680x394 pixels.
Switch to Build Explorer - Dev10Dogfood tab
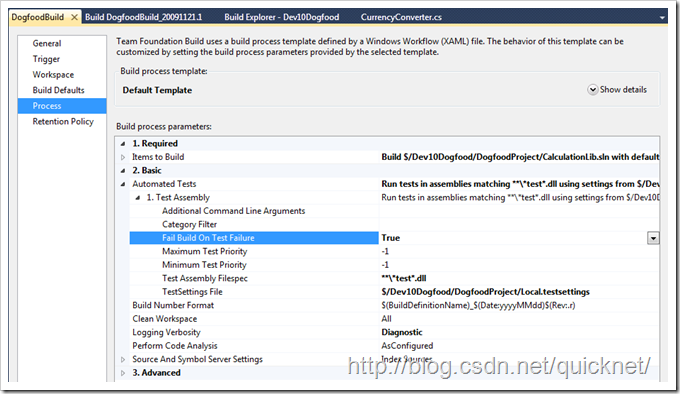pyautogui.click(x=281, y=17)
